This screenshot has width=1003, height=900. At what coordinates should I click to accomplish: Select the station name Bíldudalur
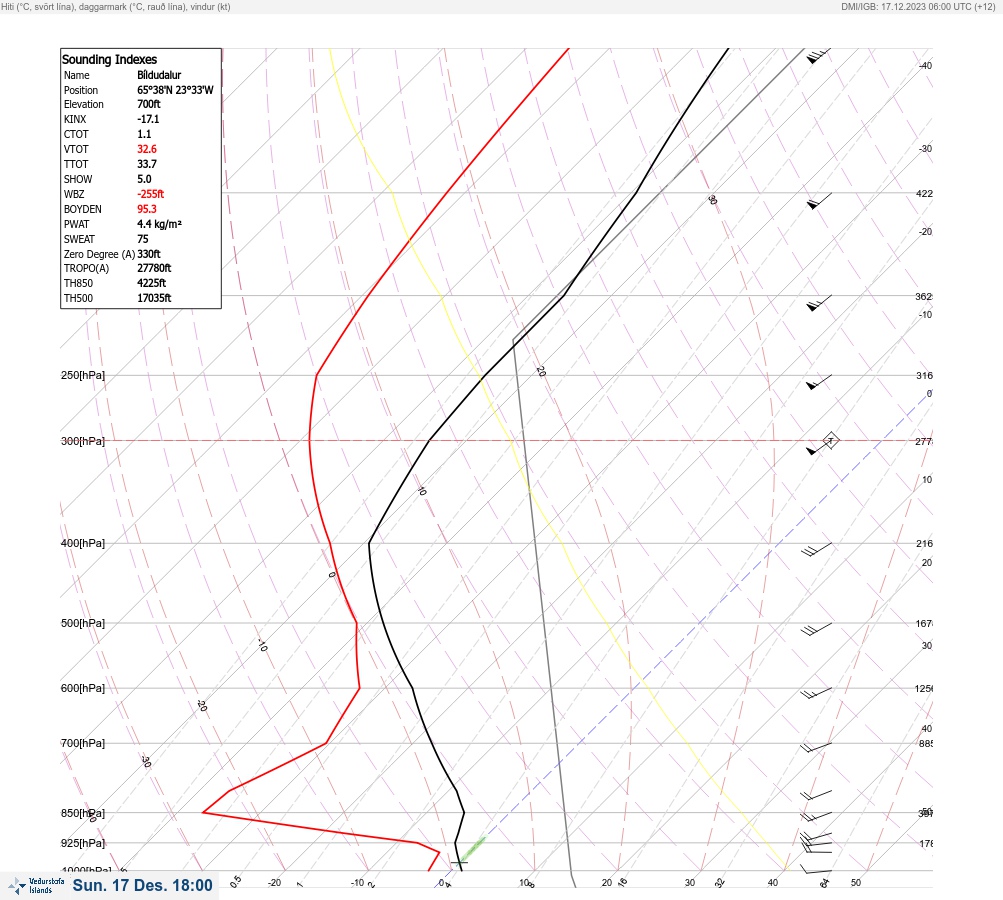click(x=159, y=75)
